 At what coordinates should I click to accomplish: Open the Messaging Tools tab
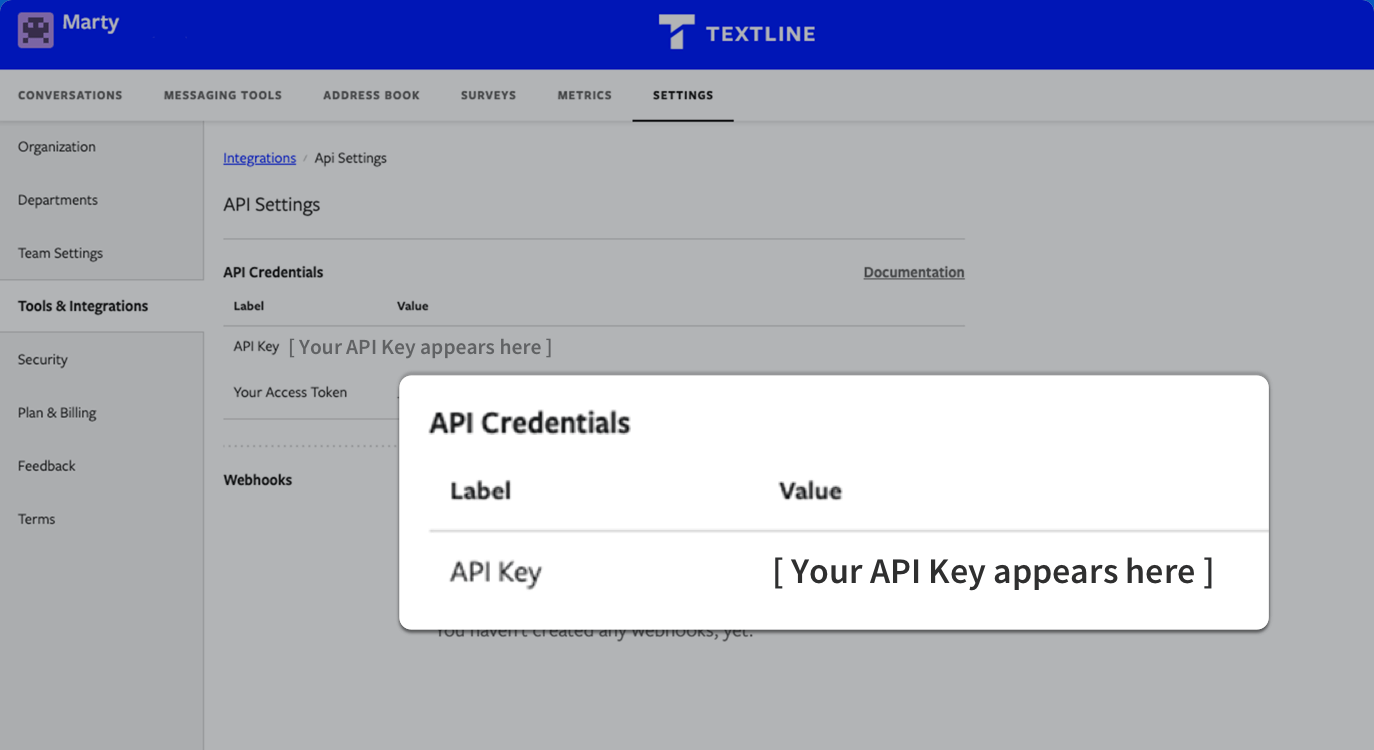(223, 95)
